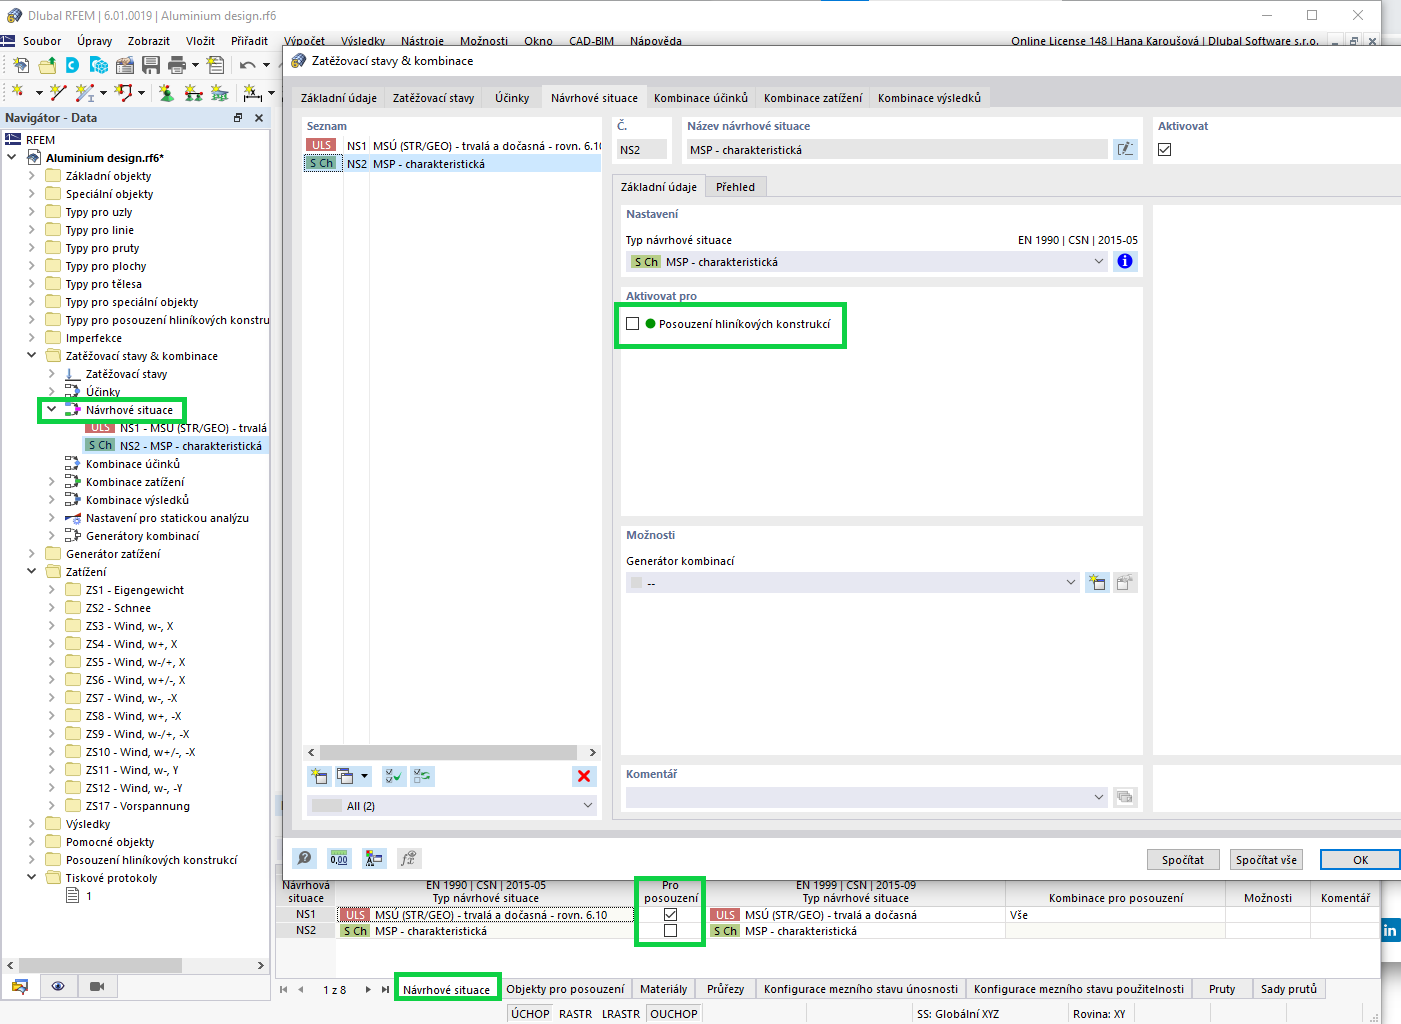Select the New Nodal Support tool

(166, 92)
